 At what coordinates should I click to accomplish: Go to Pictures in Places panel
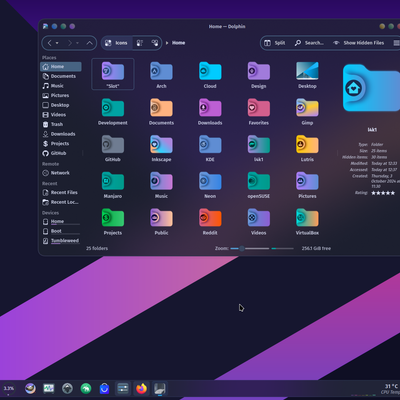pos(61,96)
